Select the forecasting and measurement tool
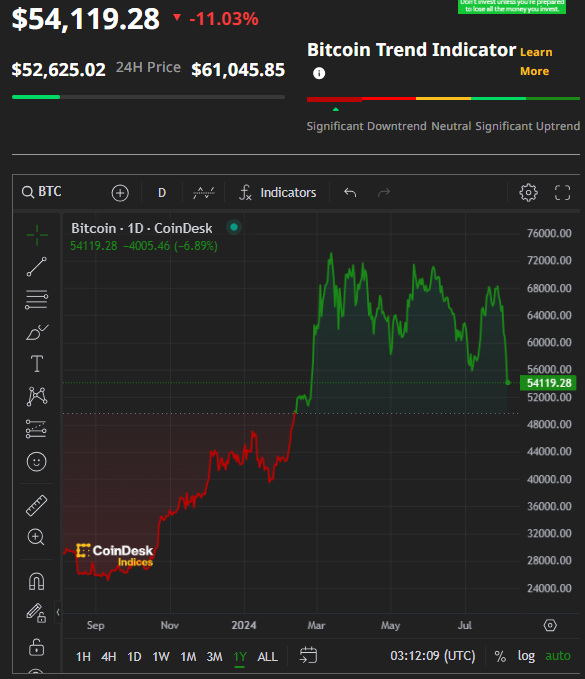Image resolution: width=585 pixels, height=679 pixels. tap(36, 429)
